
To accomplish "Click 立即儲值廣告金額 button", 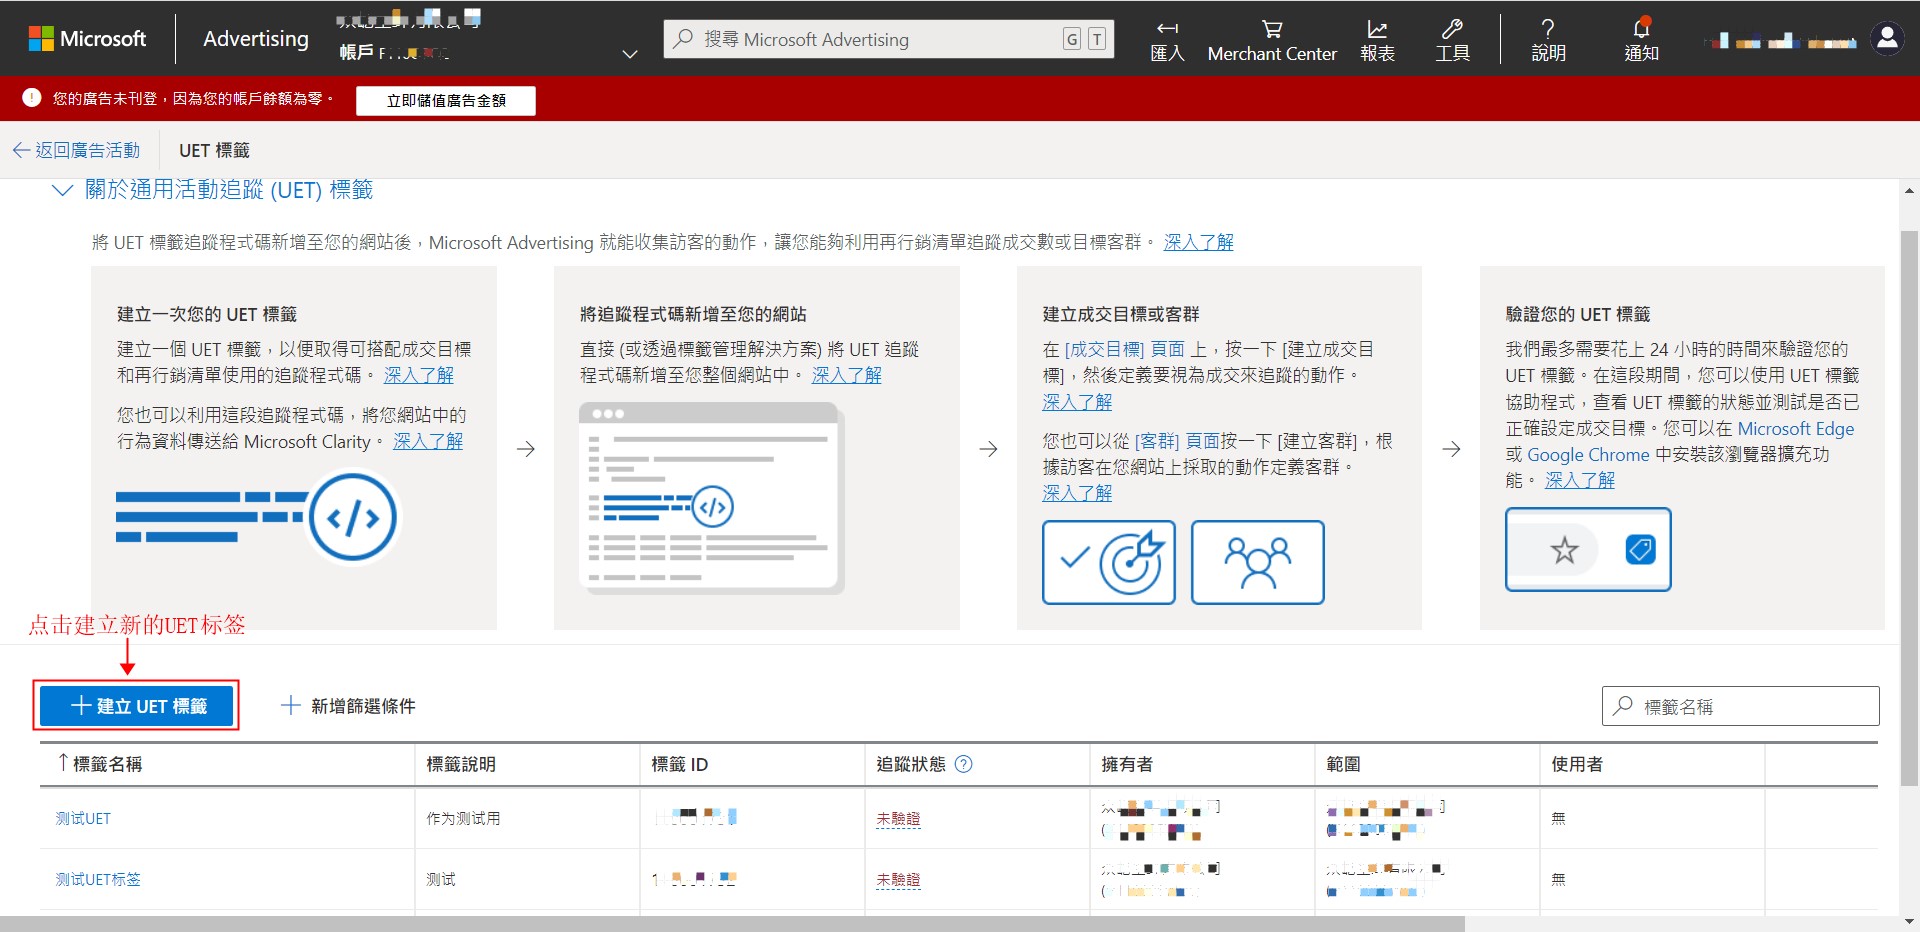I will pyautogui.click(x=446, y=100).
